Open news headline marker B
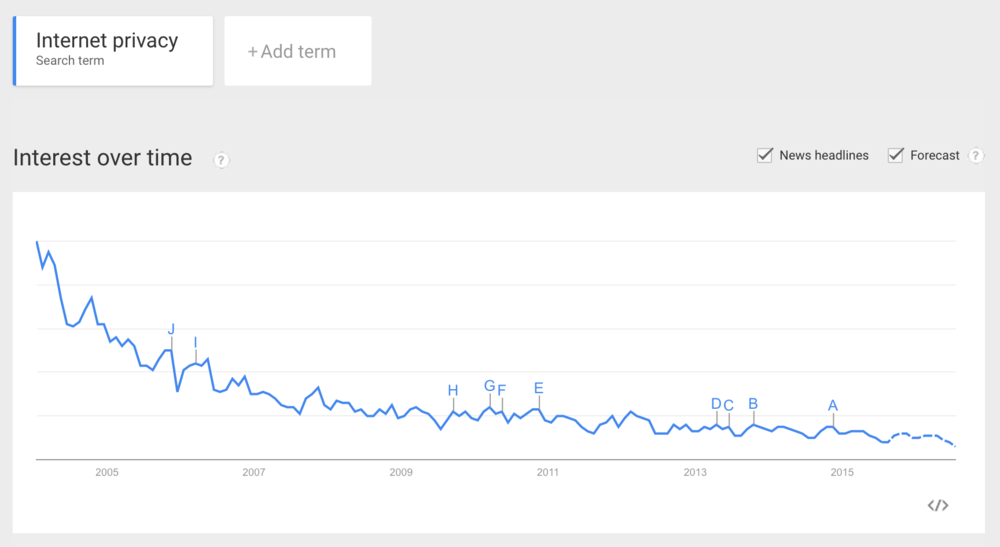 coord(753,404)
